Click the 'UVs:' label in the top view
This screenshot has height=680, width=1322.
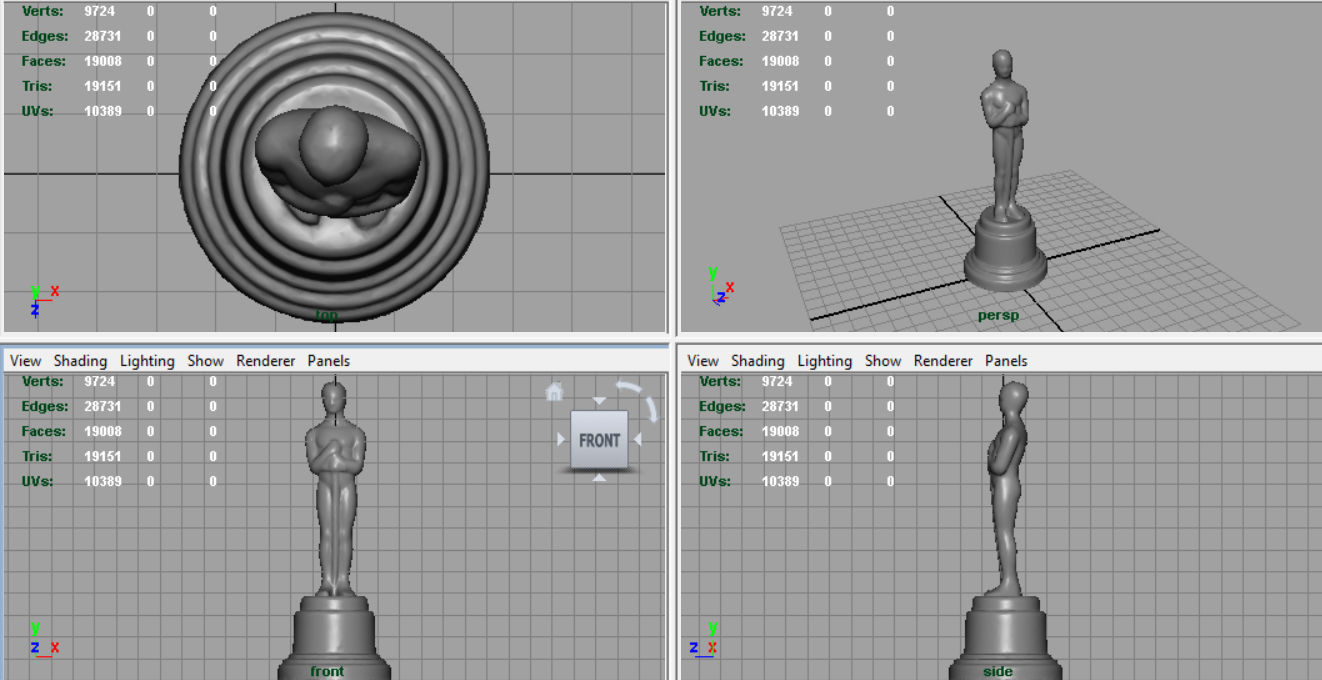[x=37, y=111]
